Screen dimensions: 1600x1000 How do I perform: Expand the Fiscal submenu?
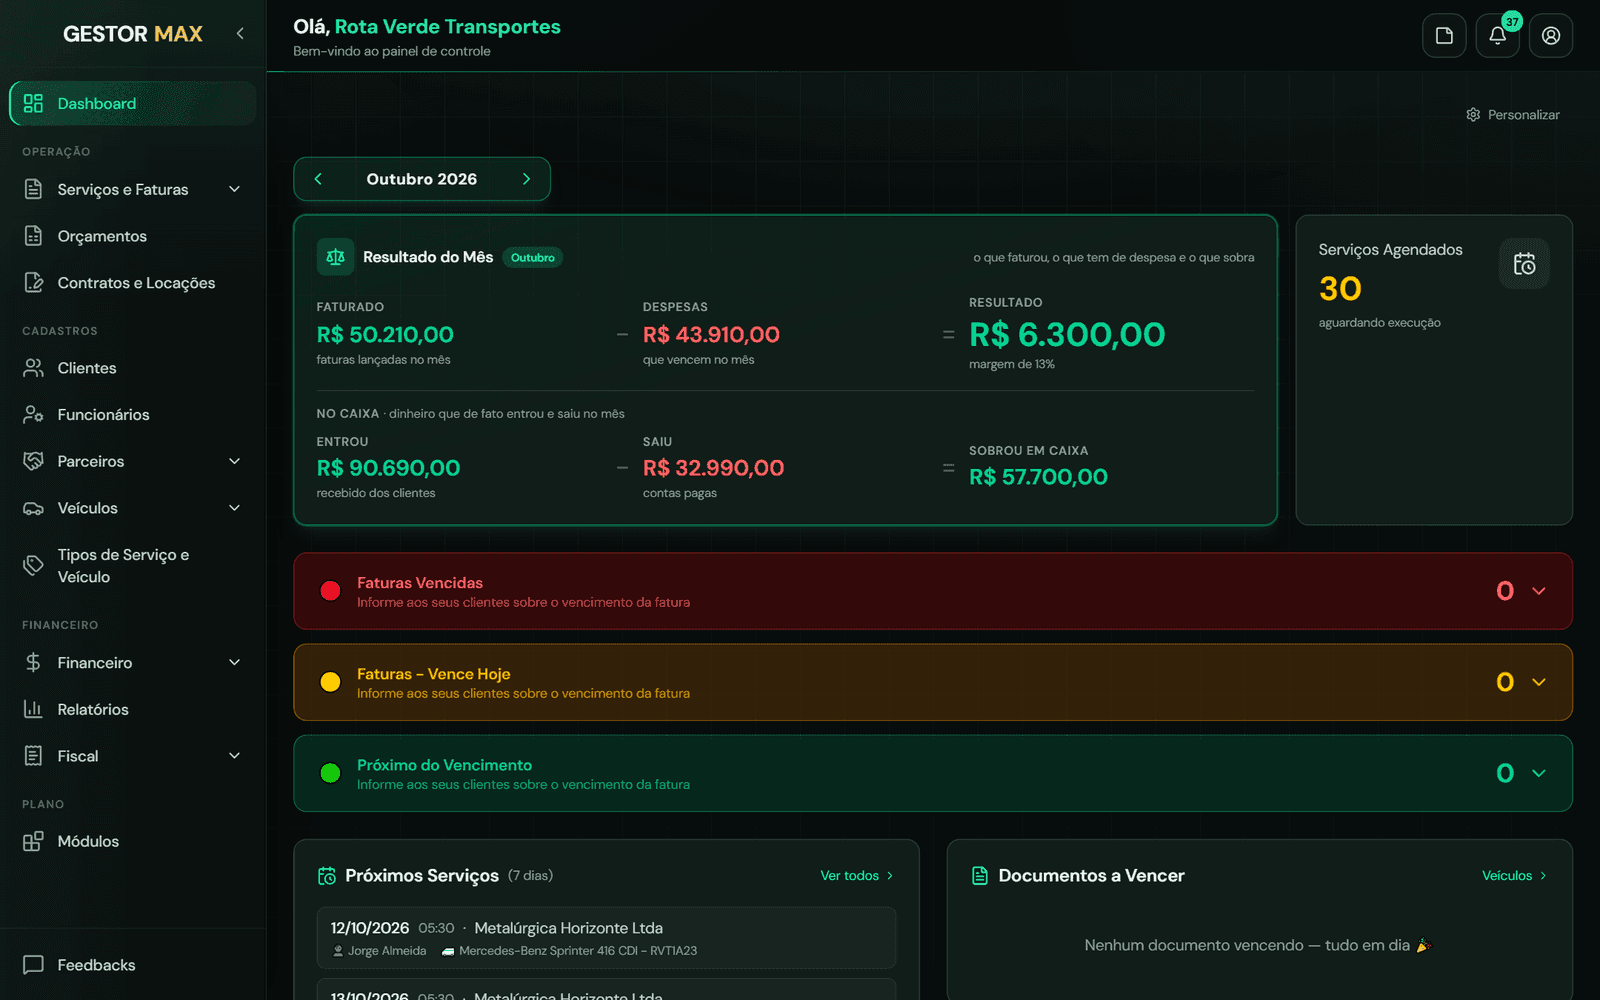(235, 756)
